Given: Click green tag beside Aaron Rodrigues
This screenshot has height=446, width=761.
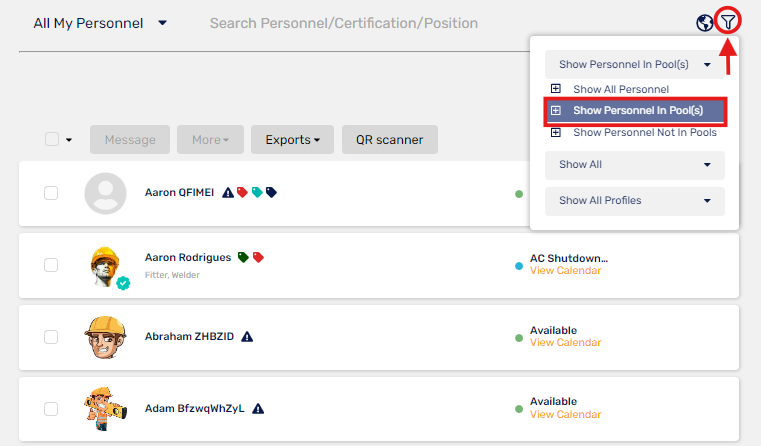Looking at the screenshot, I should [243, 257].
